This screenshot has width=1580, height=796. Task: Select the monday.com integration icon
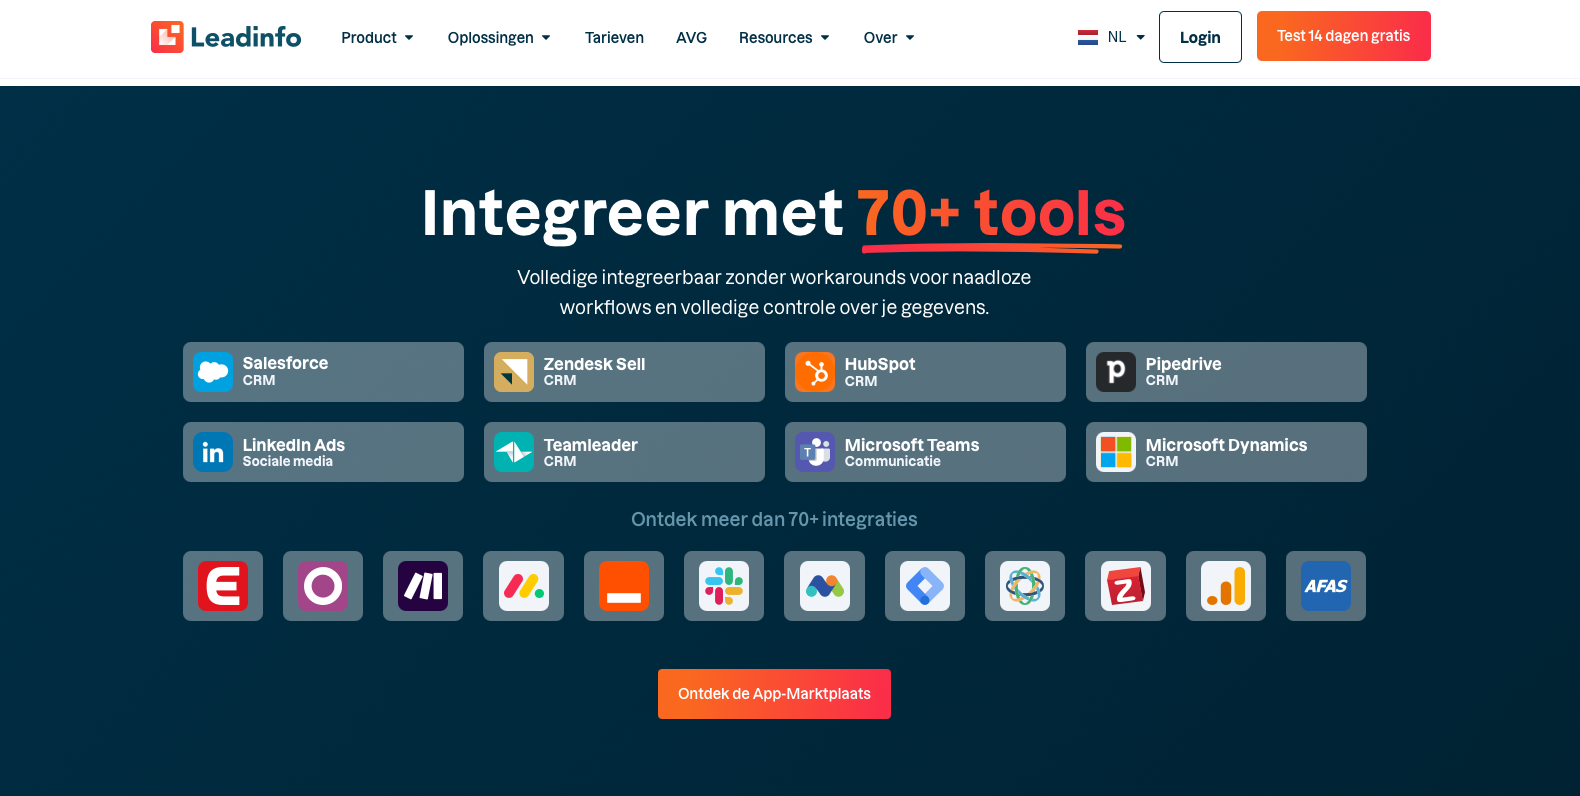point(523,586)
